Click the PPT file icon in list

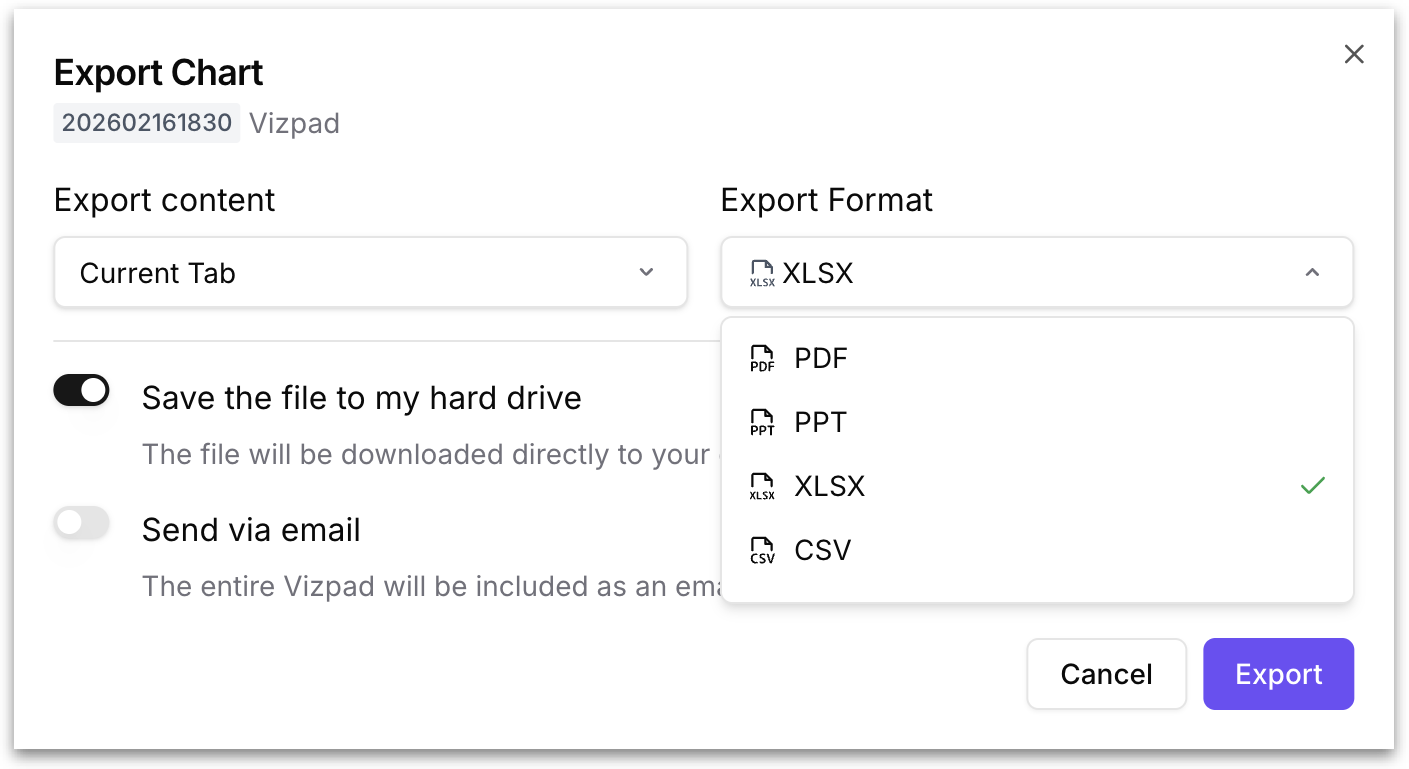coord(762,423)
